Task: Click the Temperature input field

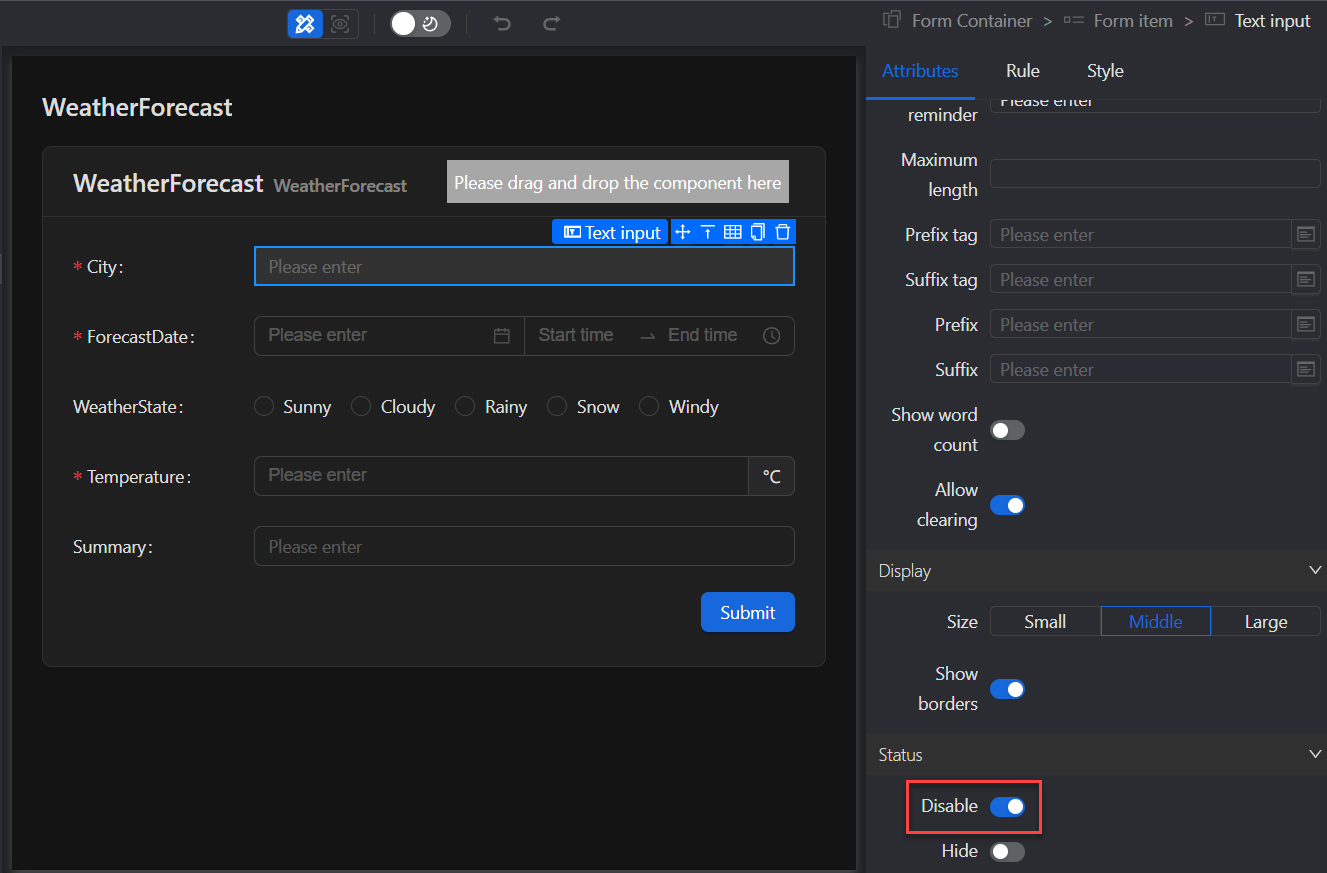Action: click(501, 476)
